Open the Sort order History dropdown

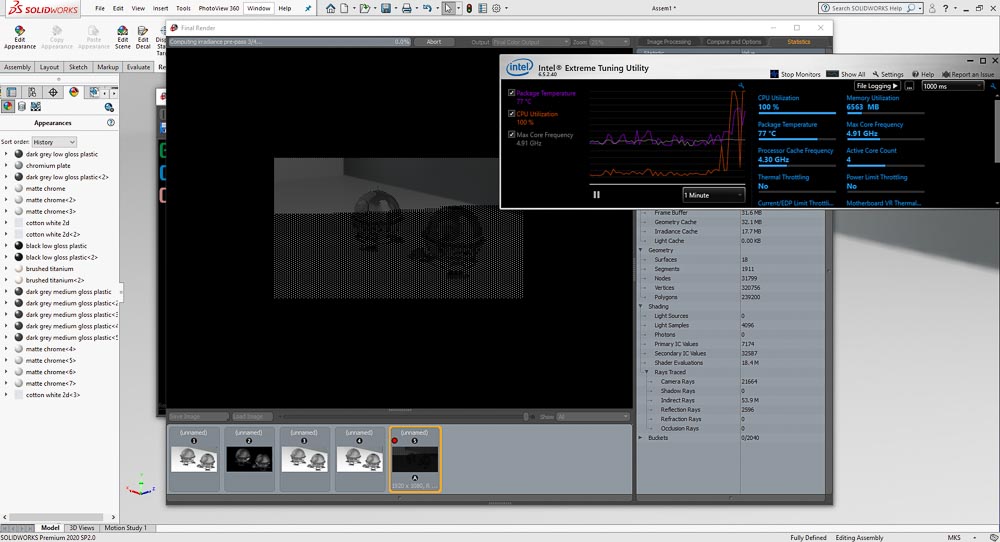pyautogui.click(x=54, y=142)
